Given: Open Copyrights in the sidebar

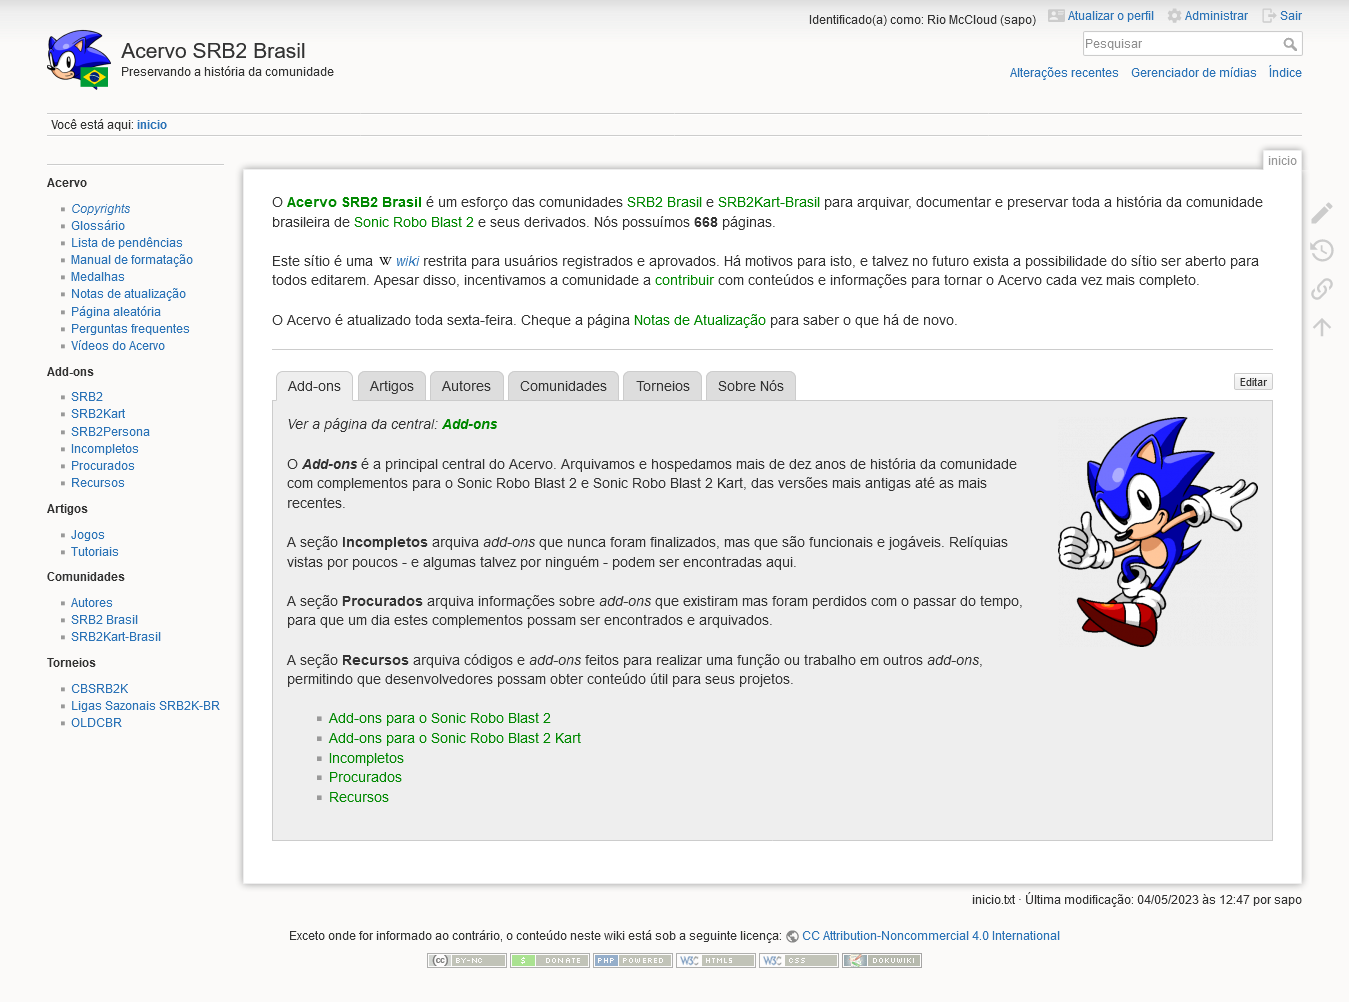Looking at the screenshot, I should [x=101, y=209].
